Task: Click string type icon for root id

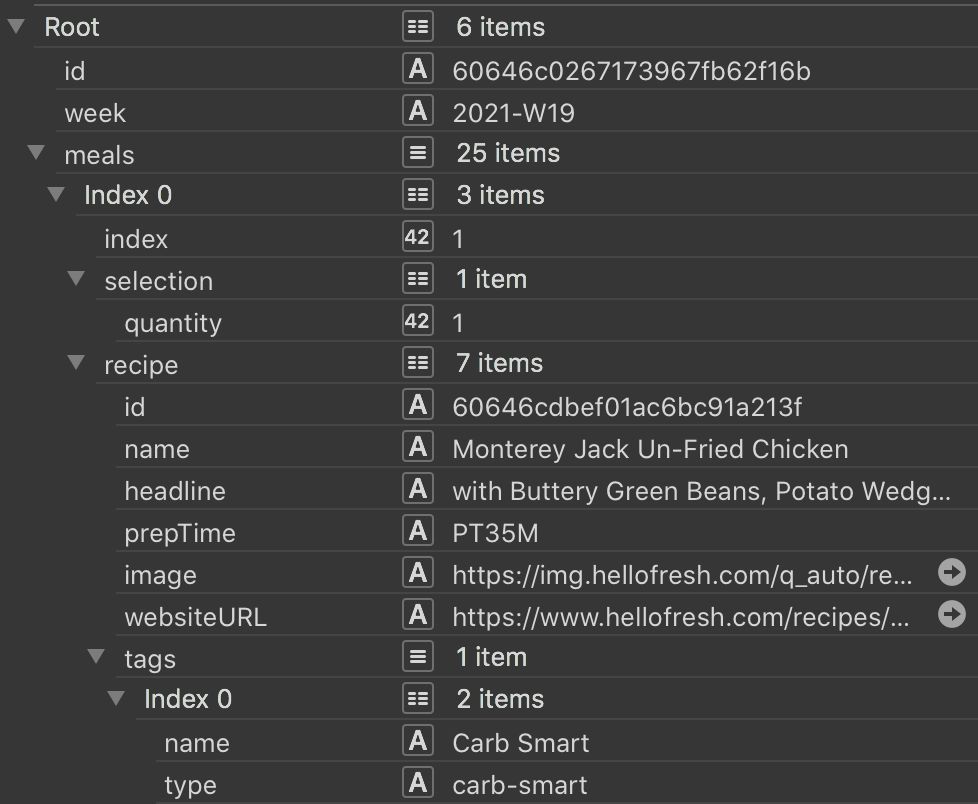Action: pos(417,69)
